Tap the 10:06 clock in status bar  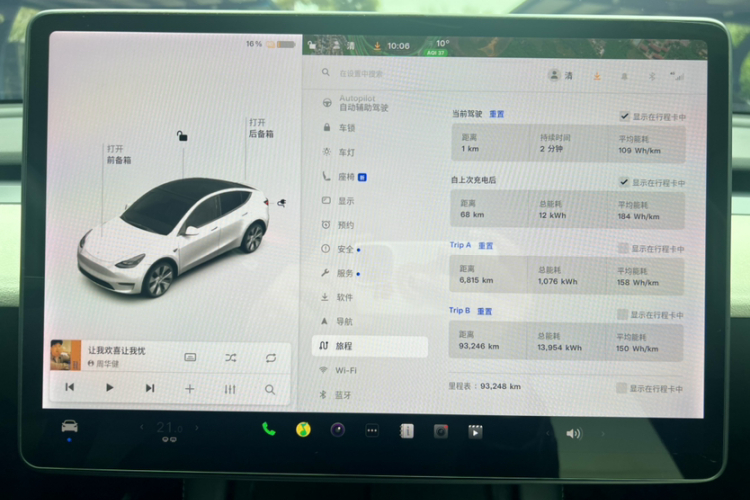tap(398, 46)
